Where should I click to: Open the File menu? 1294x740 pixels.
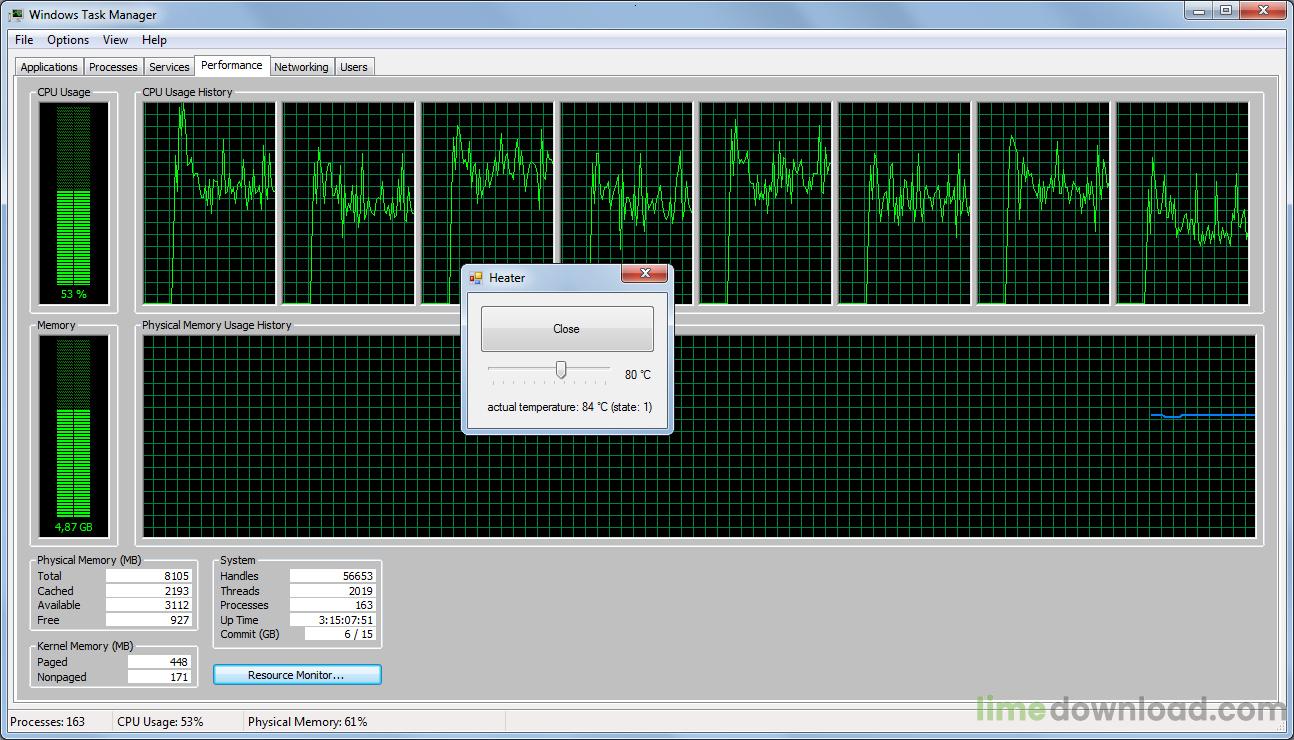click(24, 40)
